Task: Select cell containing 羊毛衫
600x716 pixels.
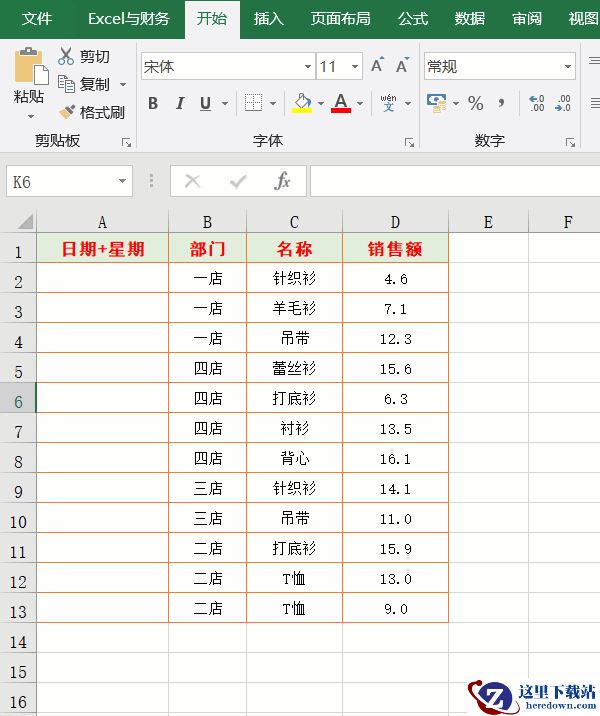Action: 295,308
